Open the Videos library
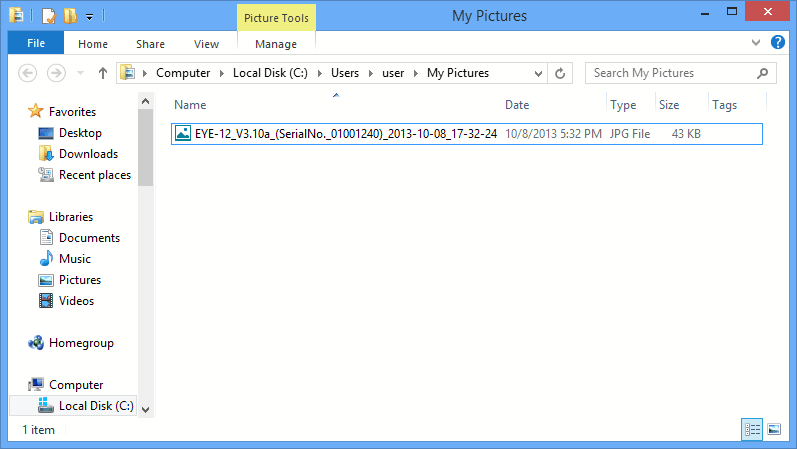 [76, 301]
